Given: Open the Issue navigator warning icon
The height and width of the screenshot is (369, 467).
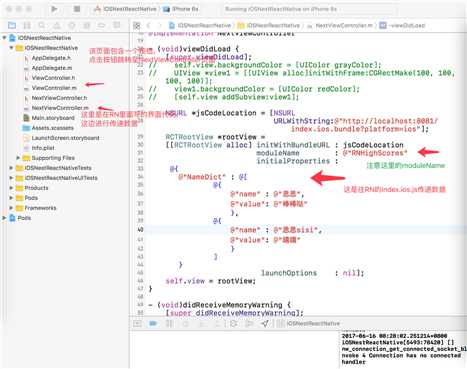Looking at the screenshot, I should (57, 25).
